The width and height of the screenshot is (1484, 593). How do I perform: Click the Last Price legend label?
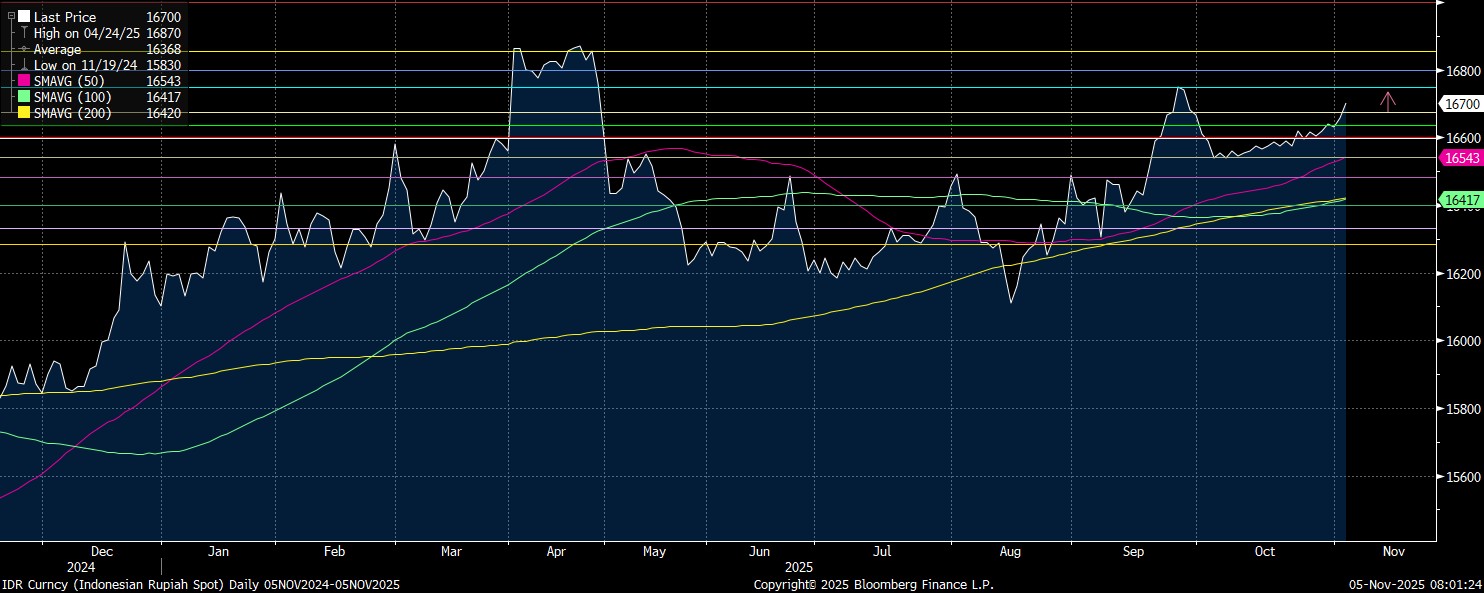65,17
